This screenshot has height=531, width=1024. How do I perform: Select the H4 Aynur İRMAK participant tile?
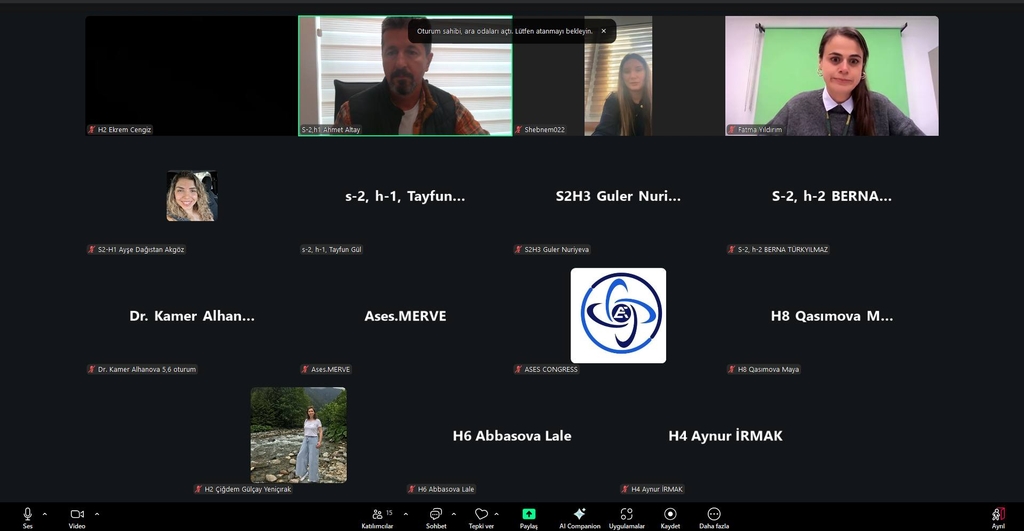tap(725, 436)
